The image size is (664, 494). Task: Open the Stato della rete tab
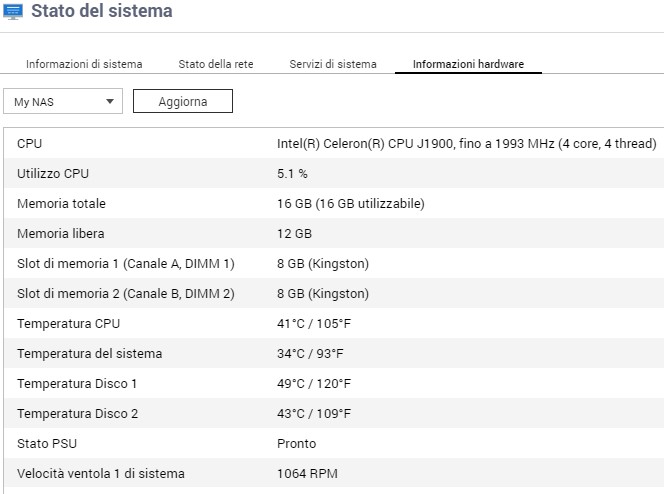point(216,64)
